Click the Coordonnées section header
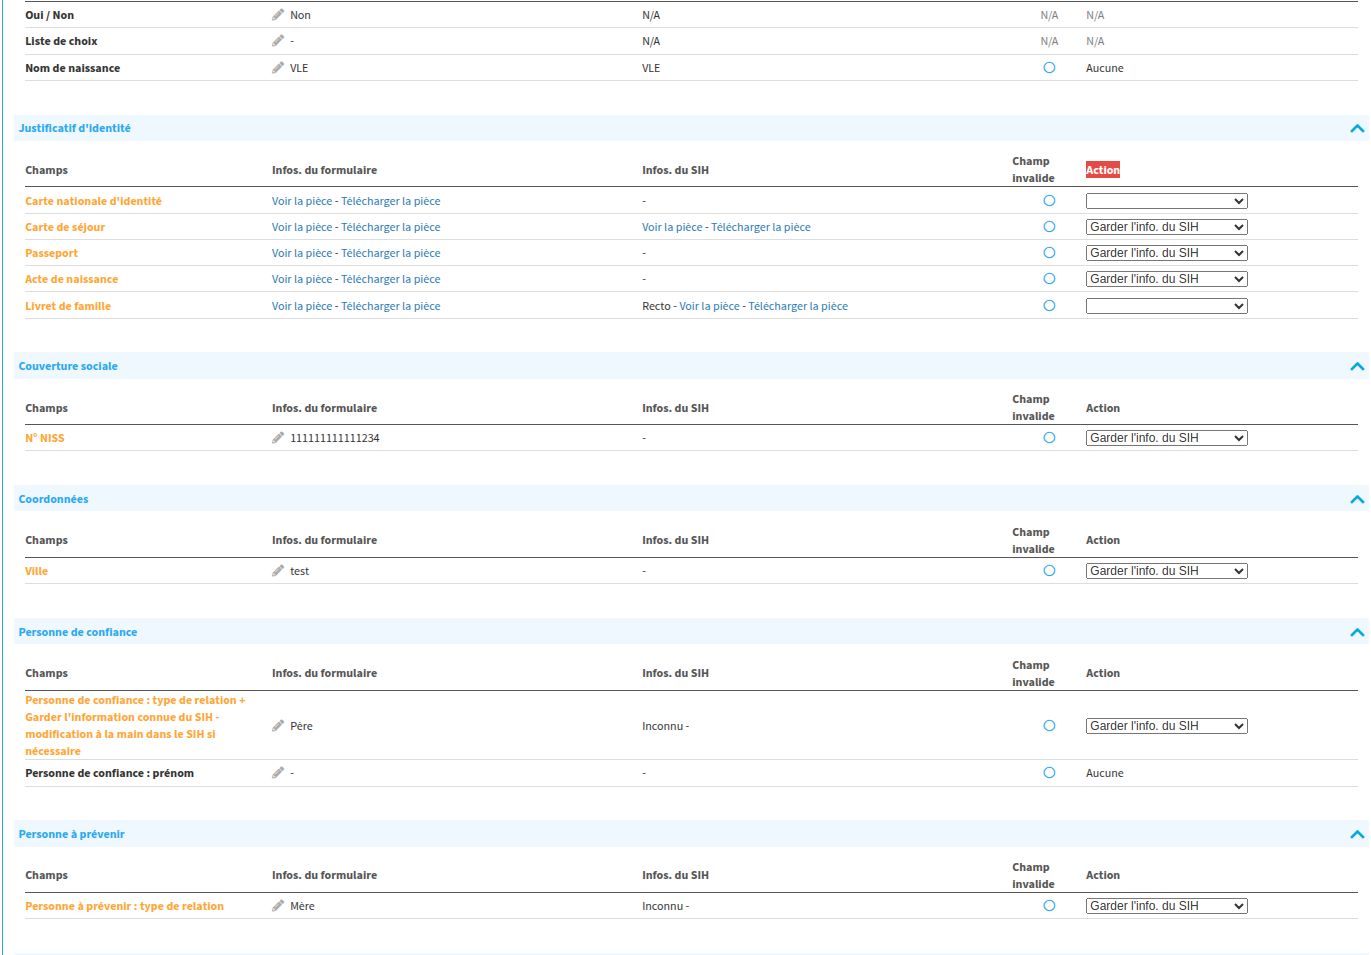1371x955 pixels. (53, 499)
